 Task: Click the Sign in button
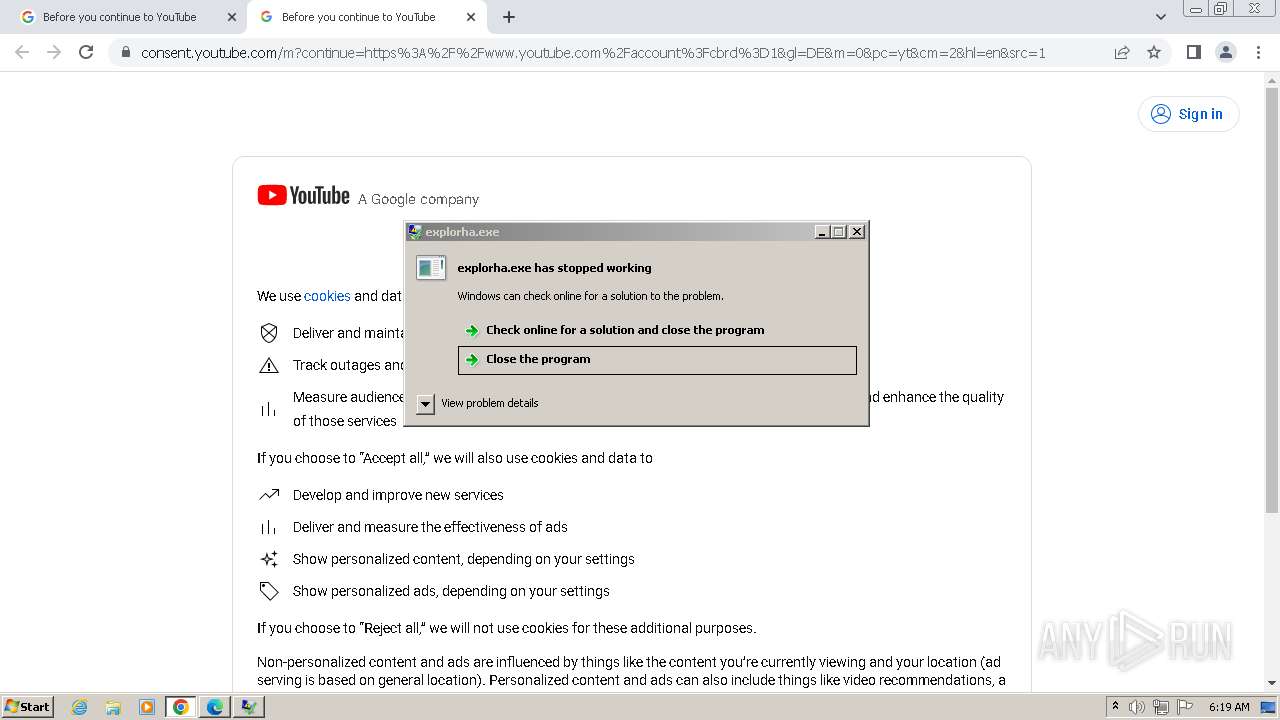pyautogui.click(x=1188, y=114)
